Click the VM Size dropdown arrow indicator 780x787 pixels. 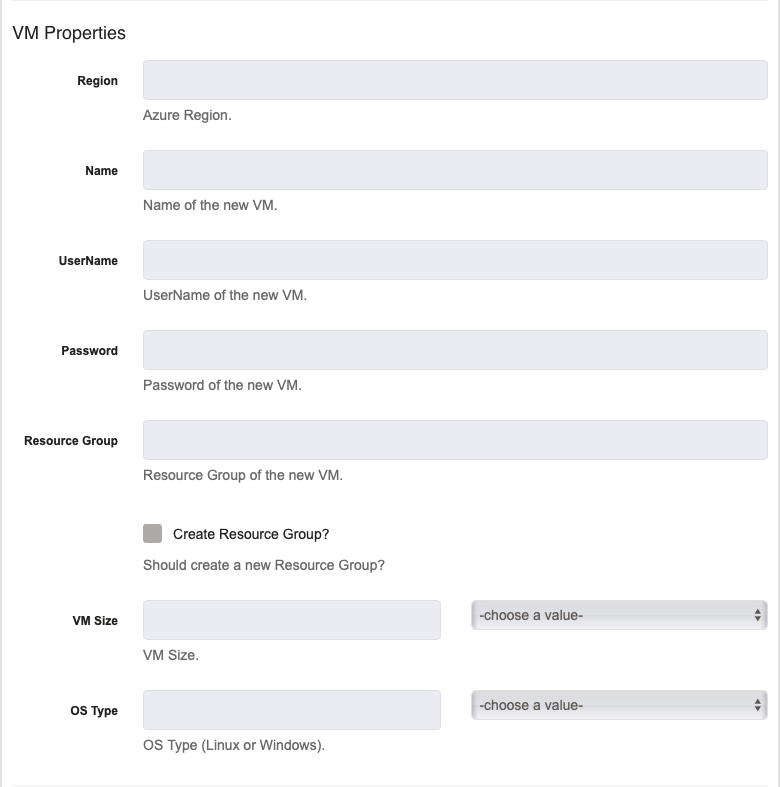click(x=757, y=615)
